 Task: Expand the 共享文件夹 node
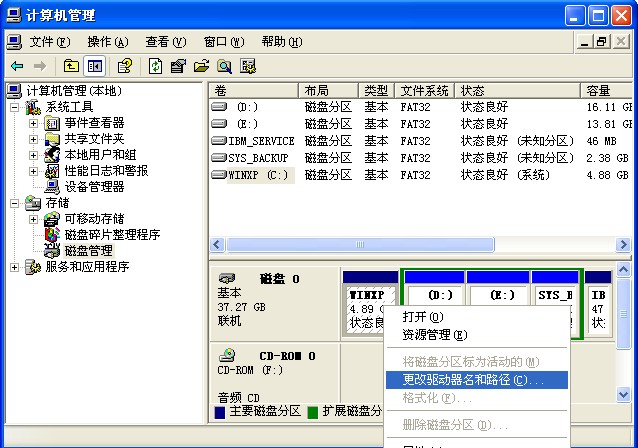tap(33, 139)
